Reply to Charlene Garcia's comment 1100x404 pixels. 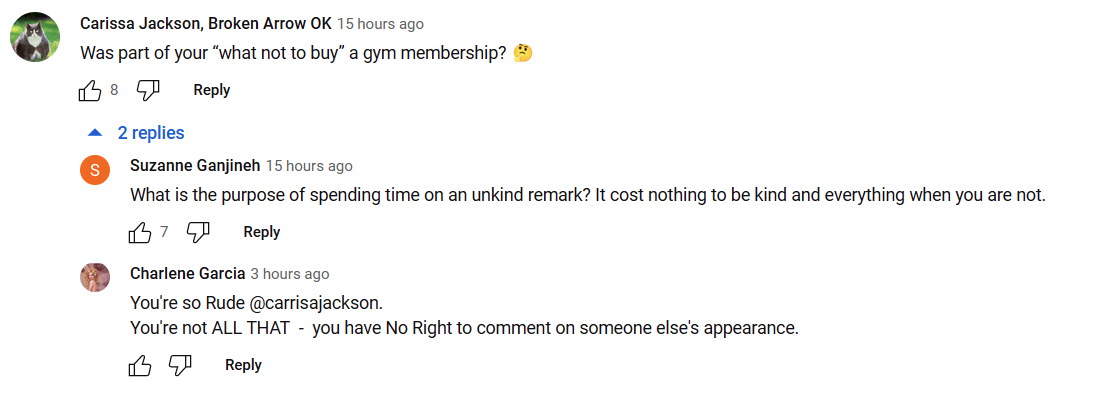[x=243, y=365]
